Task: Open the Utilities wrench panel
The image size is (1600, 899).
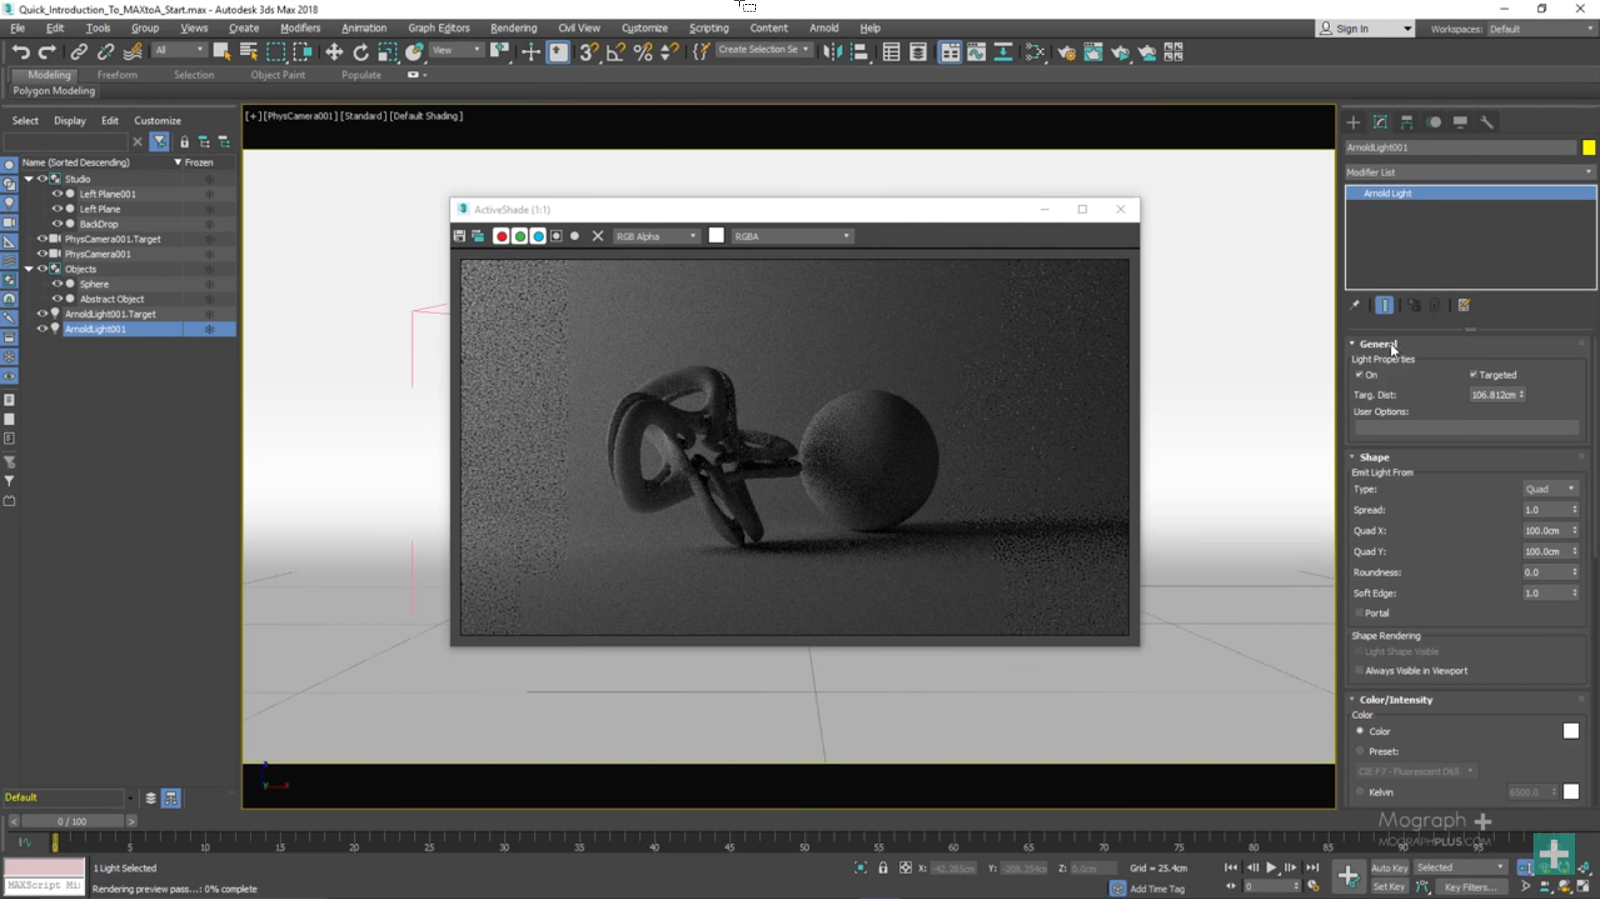Action: (x=1487, y=122)
